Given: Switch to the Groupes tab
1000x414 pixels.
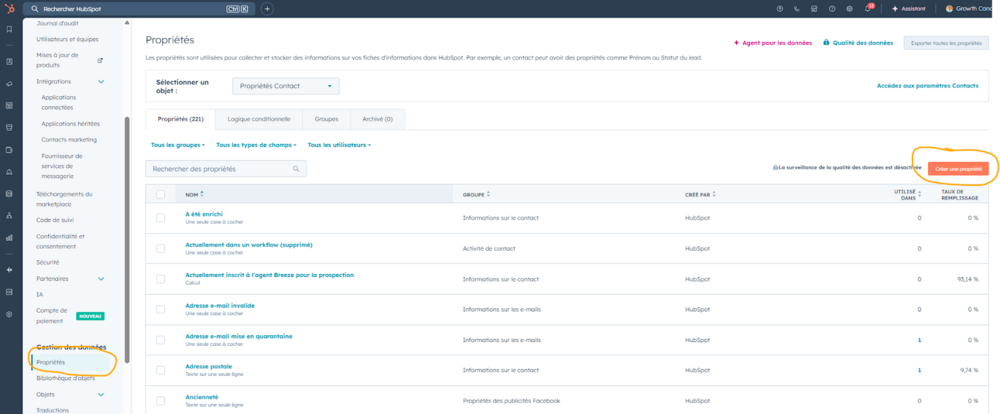Looking at the screenshot, I should (327, 119).
